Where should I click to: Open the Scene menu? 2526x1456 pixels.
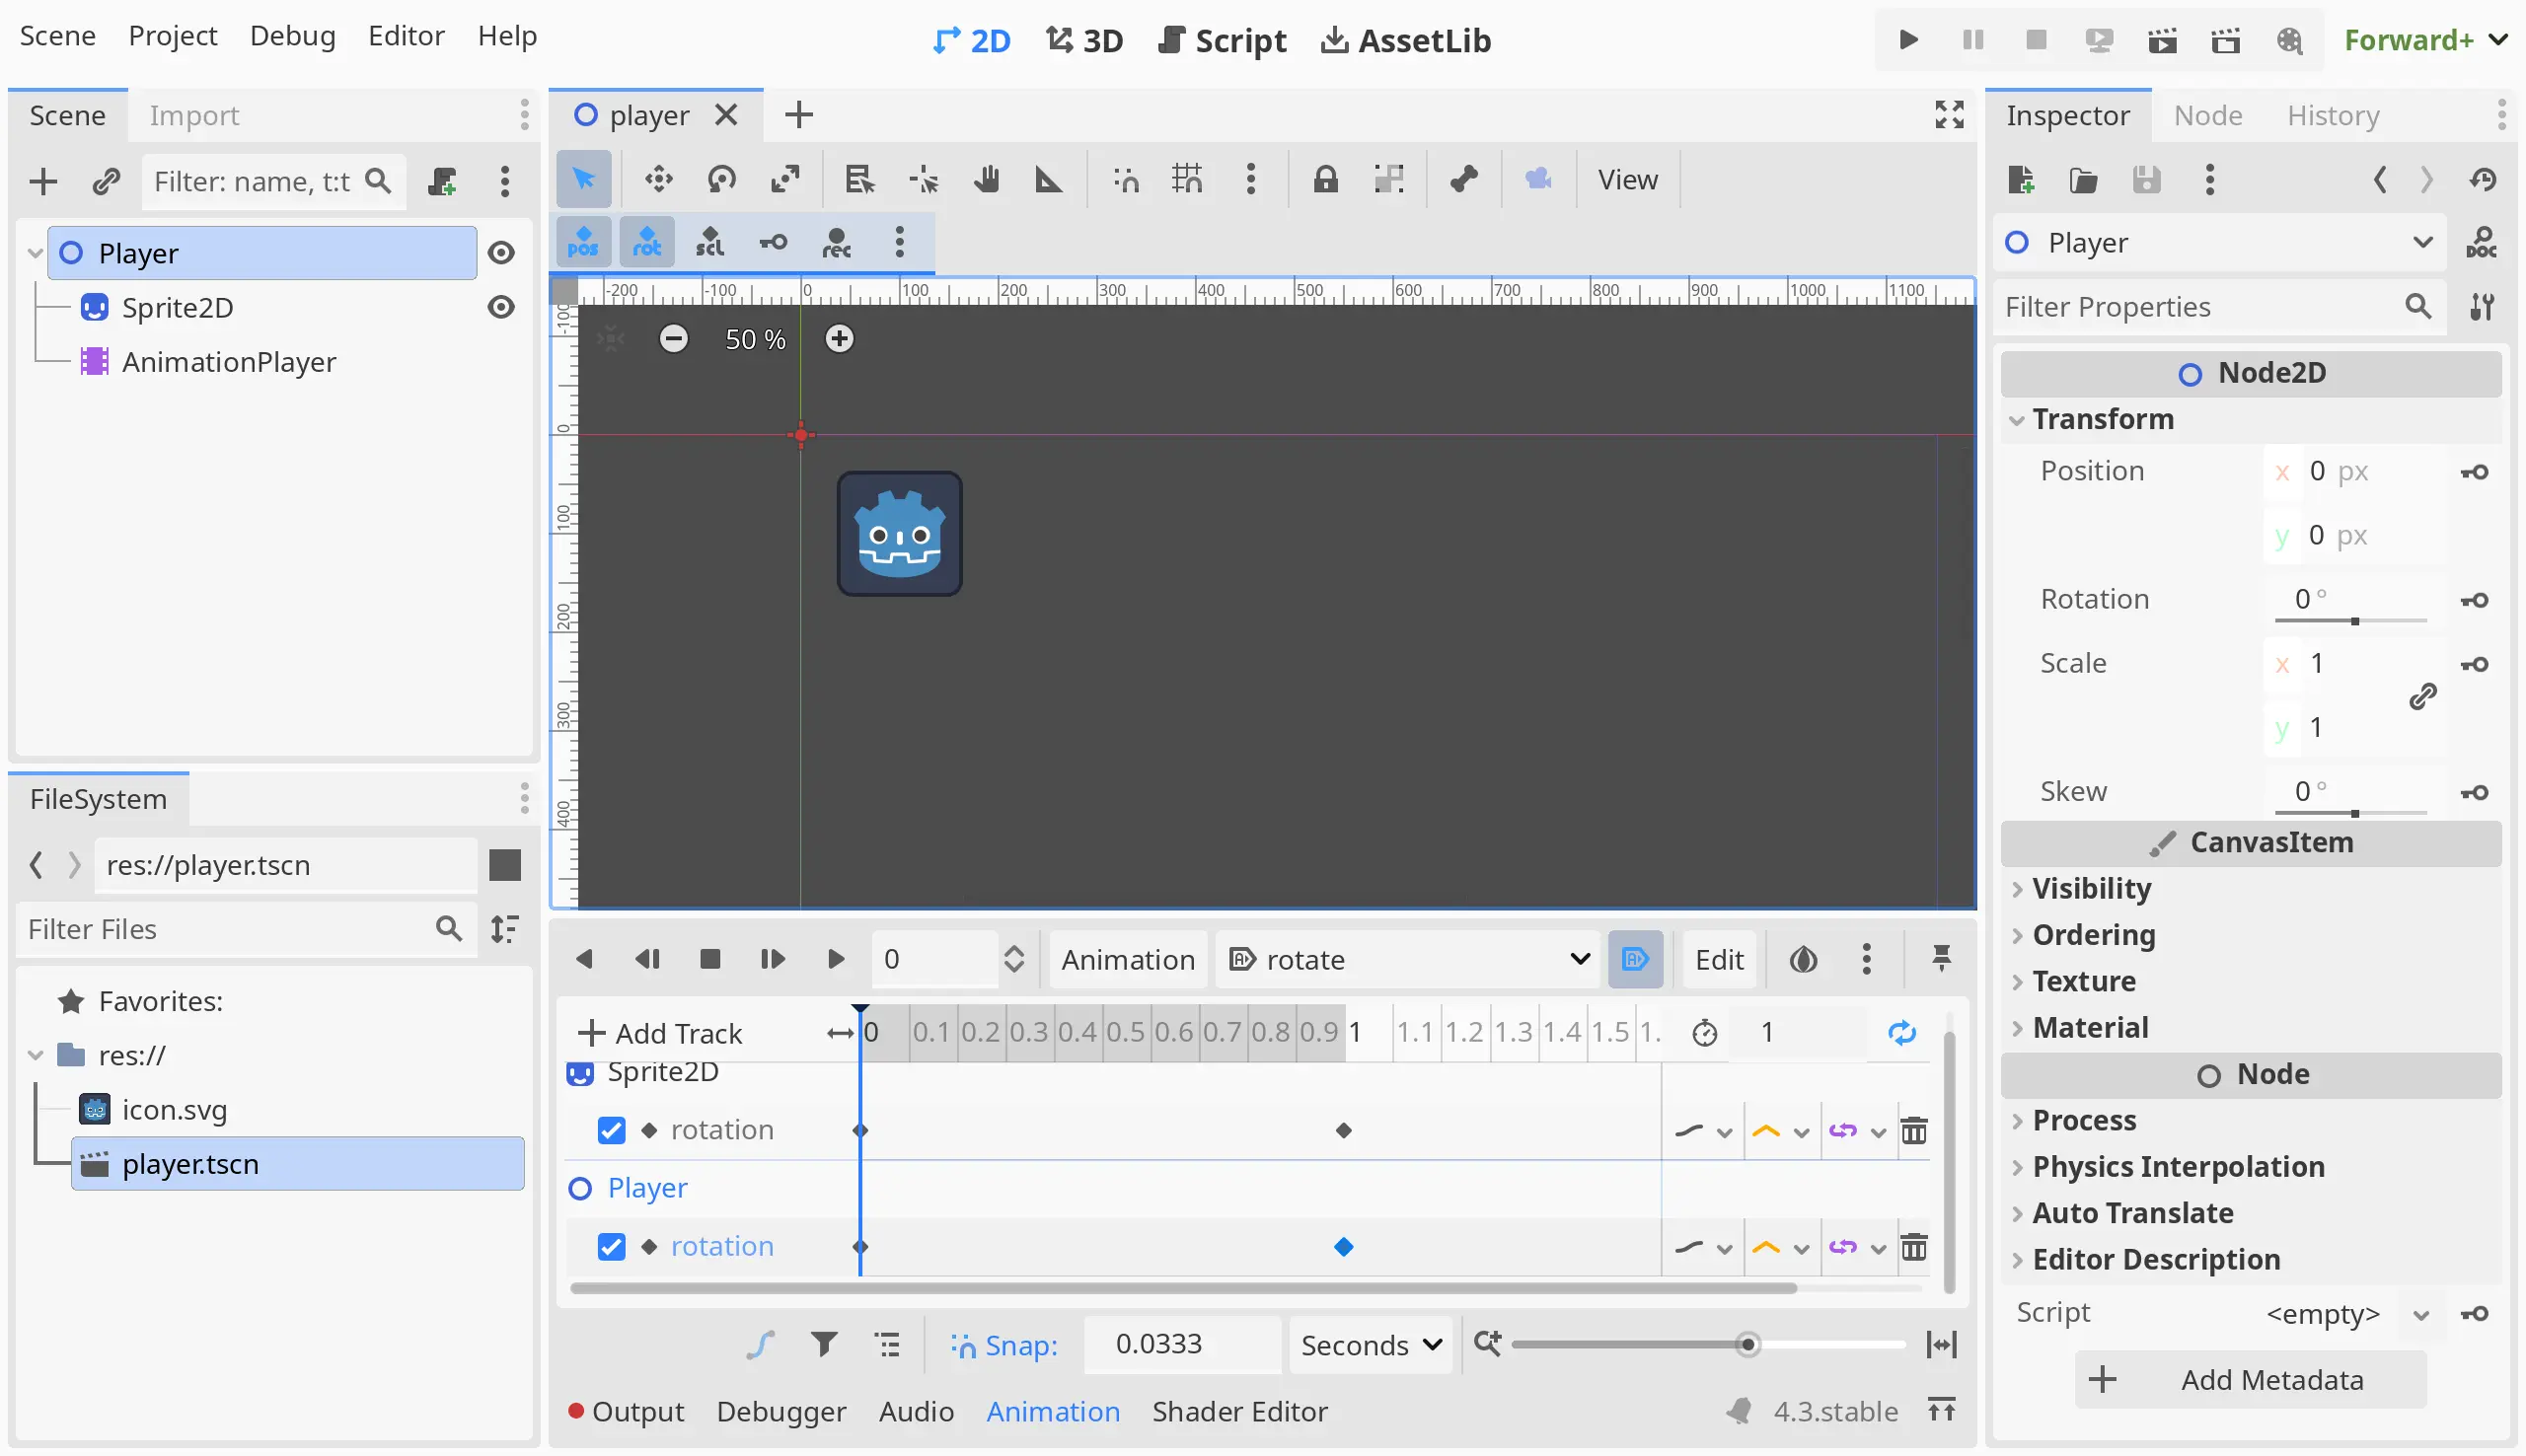click(58, 36)
